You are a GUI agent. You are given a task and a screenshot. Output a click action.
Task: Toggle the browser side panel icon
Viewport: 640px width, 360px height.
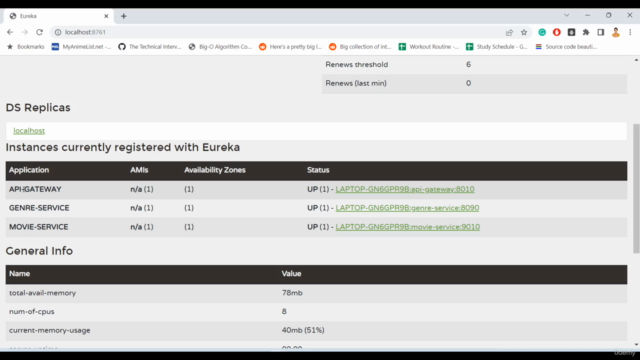tap(601, 32)
